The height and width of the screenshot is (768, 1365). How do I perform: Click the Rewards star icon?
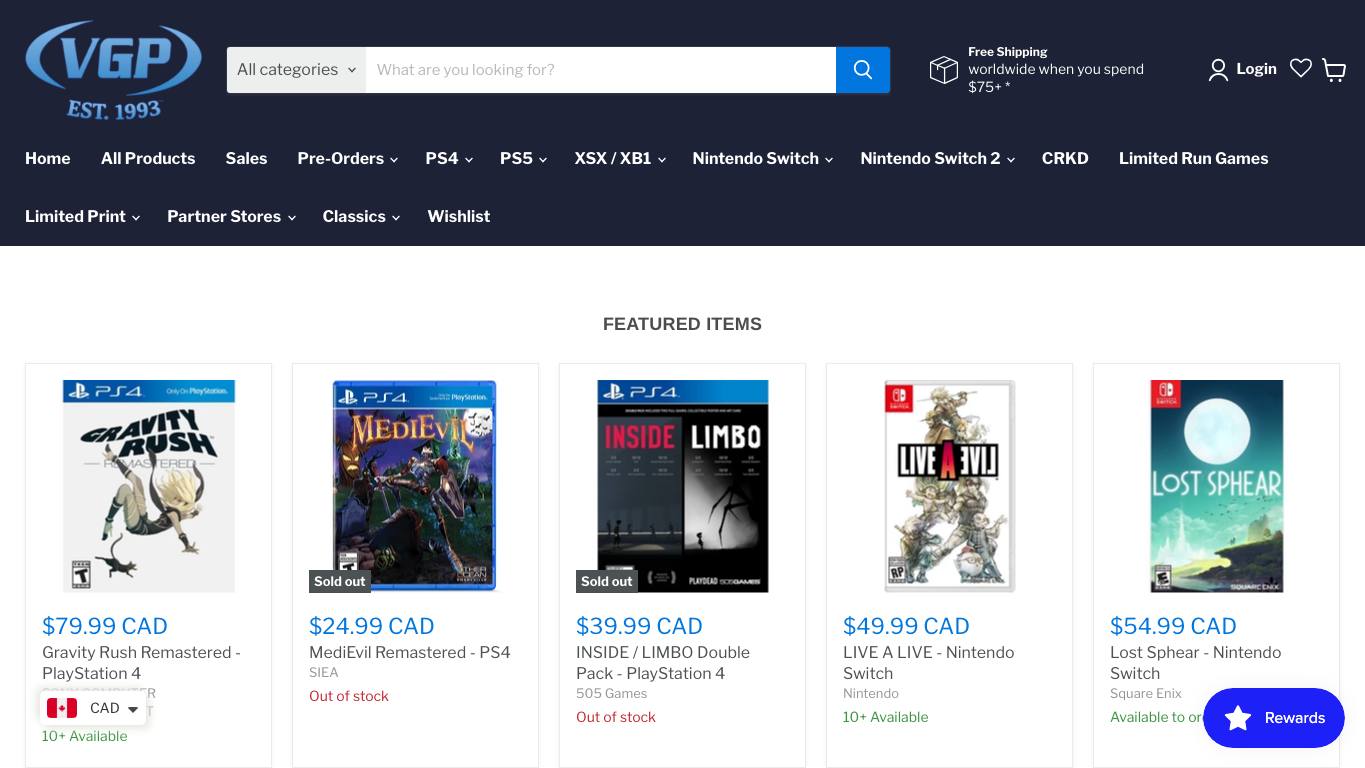1238,718
